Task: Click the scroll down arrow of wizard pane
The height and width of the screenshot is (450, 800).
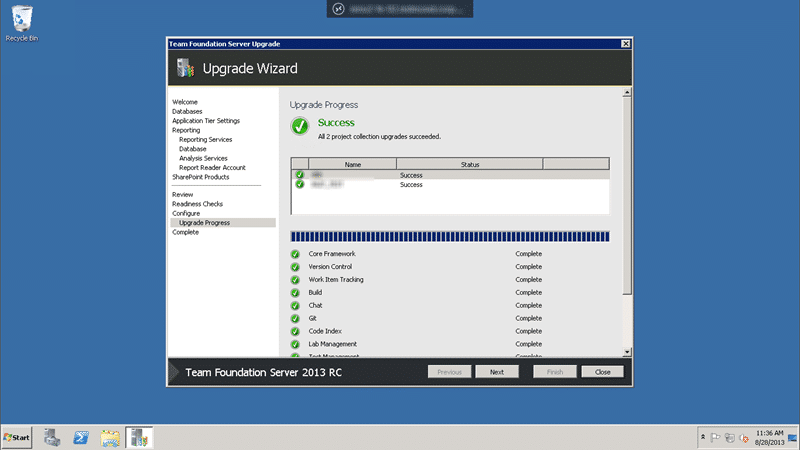Action: [x=627, y=352]
